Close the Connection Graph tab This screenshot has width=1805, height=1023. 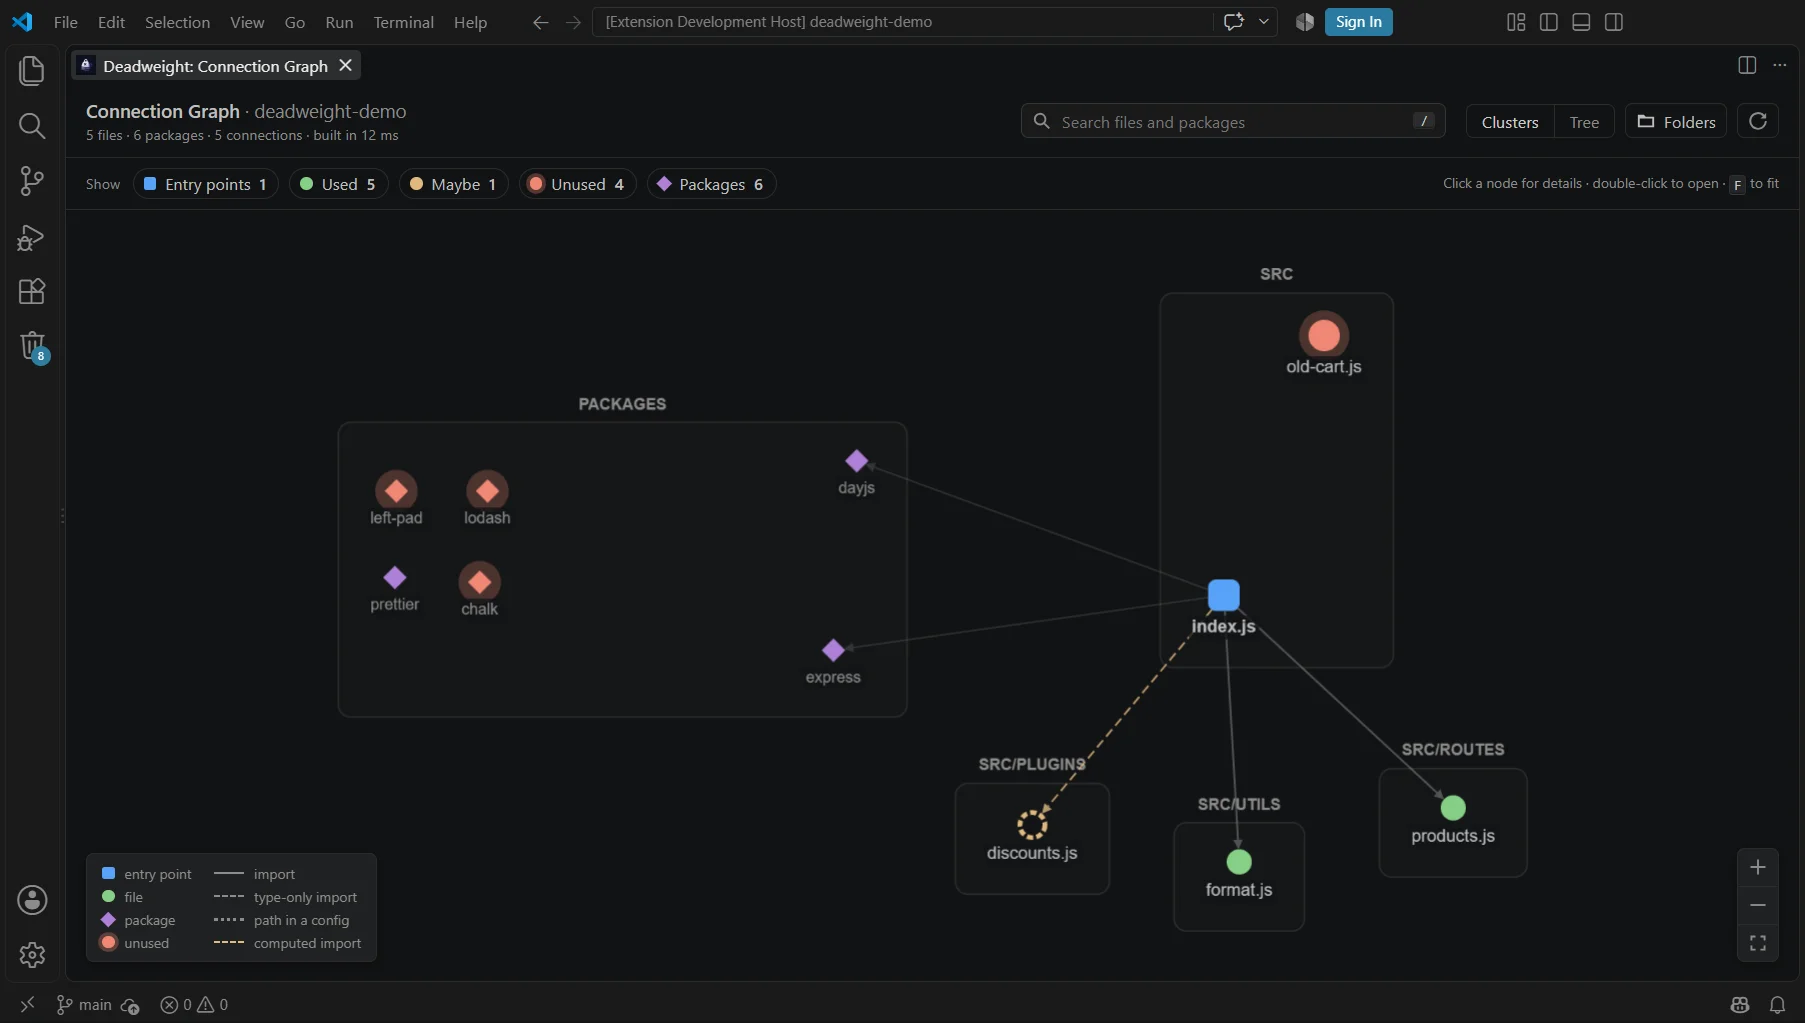tap(345, 65)
